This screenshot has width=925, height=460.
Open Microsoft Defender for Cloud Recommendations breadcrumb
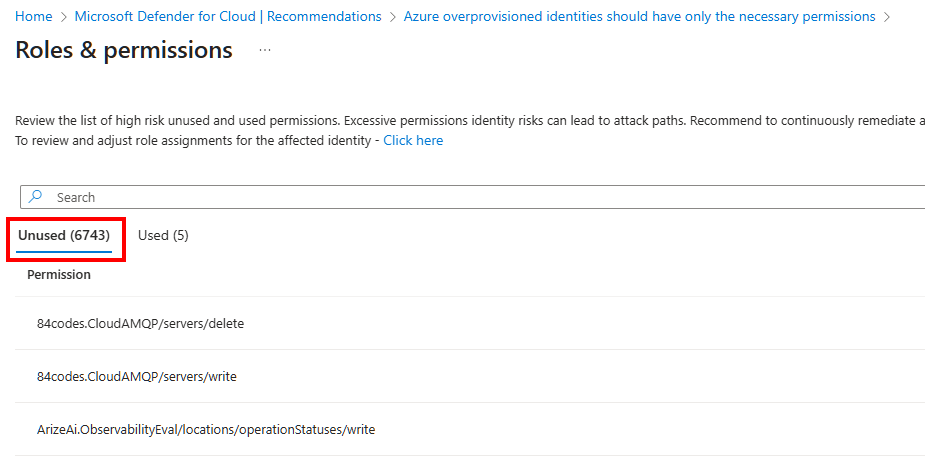pos(228,17)
